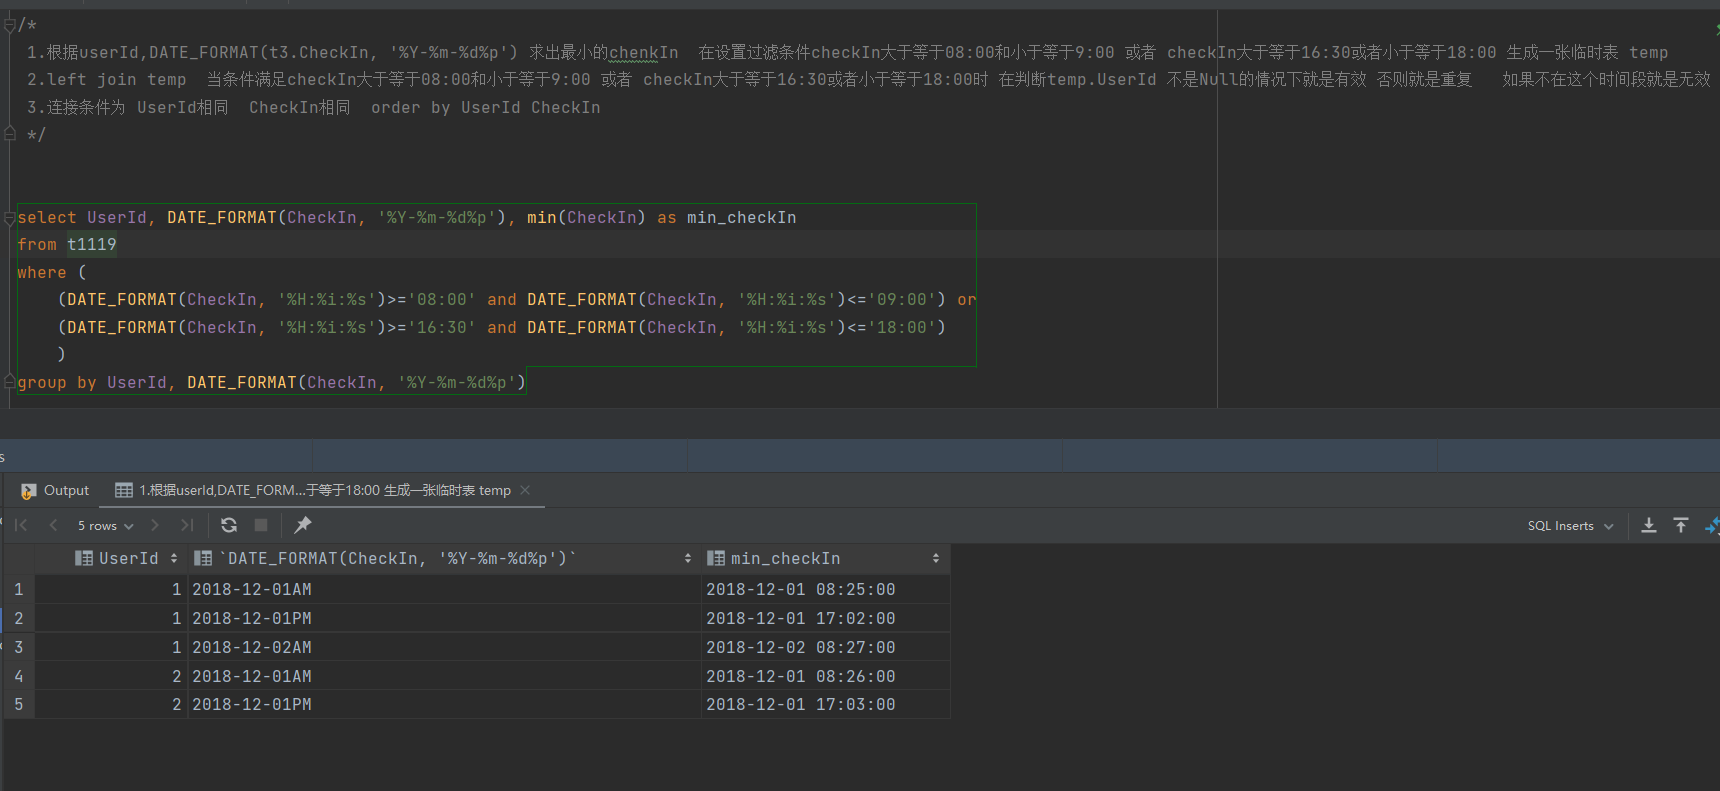Close the query result tab
Screen dimensions: 1720x791
[x=525, y=490]
